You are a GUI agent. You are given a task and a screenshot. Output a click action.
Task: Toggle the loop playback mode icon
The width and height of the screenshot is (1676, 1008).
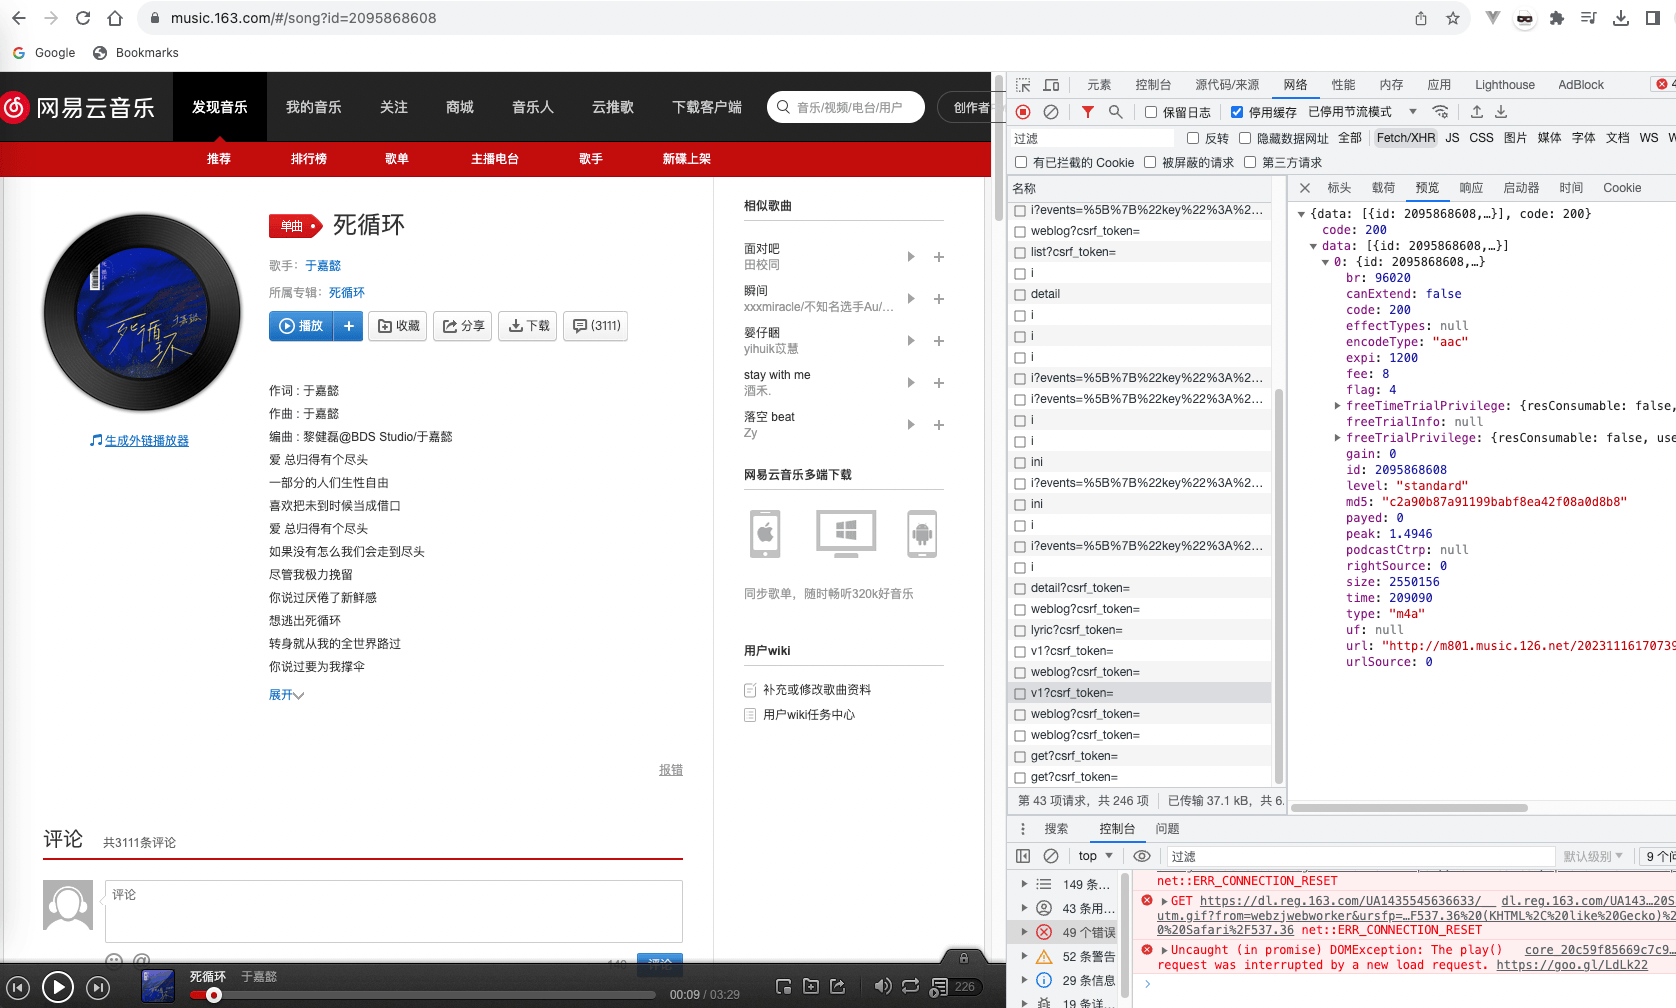(x=910, y=986)
